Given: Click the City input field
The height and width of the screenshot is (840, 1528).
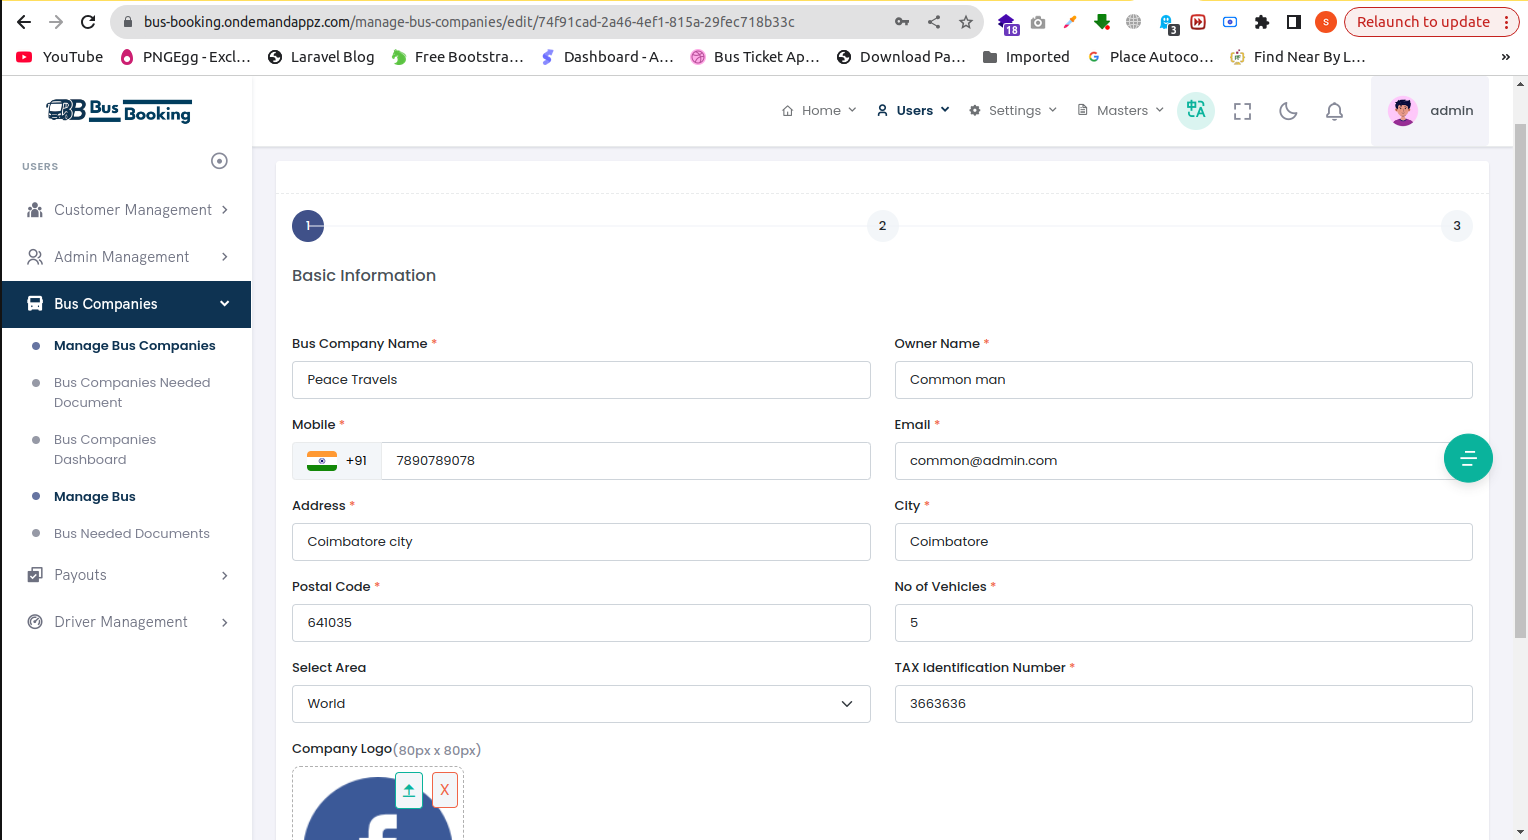Looking at the screenshot, I should (1183, 542).
